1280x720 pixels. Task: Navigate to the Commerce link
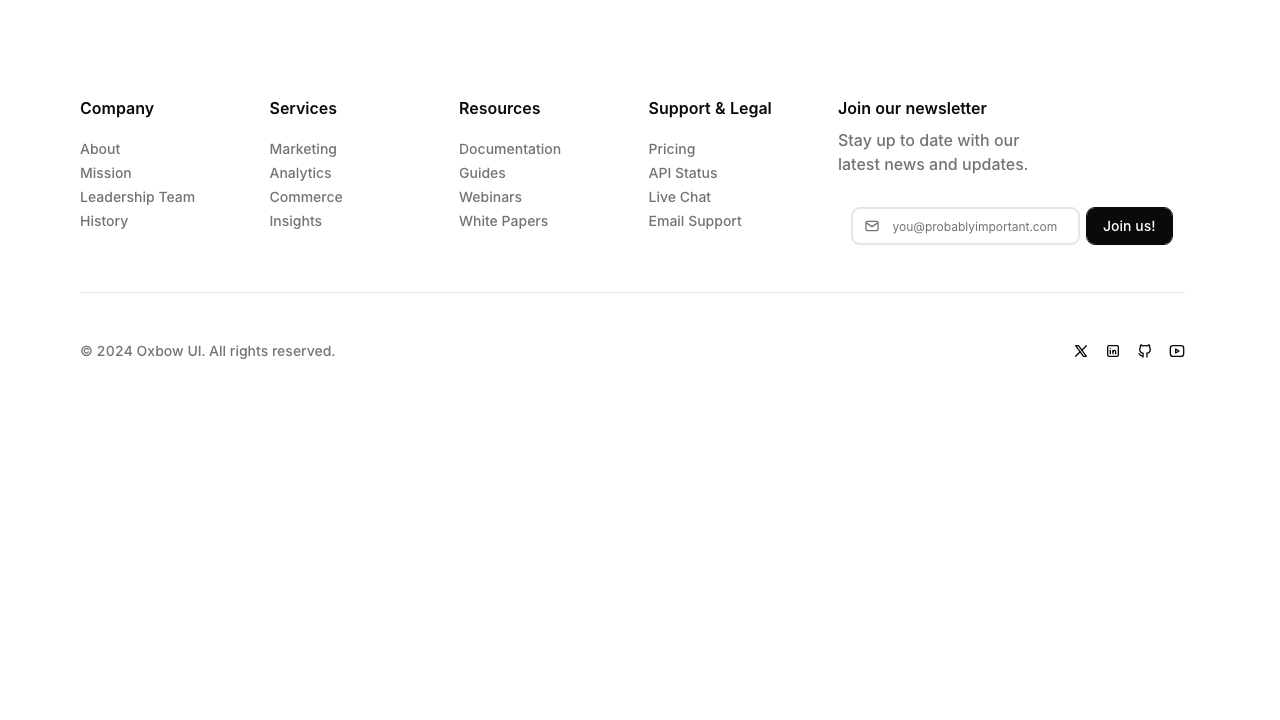tap(306, 197)
